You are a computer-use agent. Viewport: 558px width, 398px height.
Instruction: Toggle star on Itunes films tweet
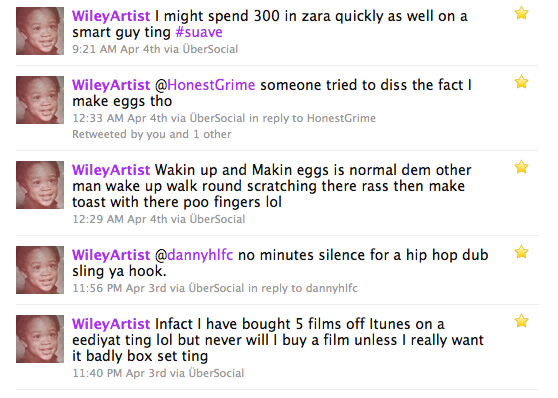coord(521,321)
